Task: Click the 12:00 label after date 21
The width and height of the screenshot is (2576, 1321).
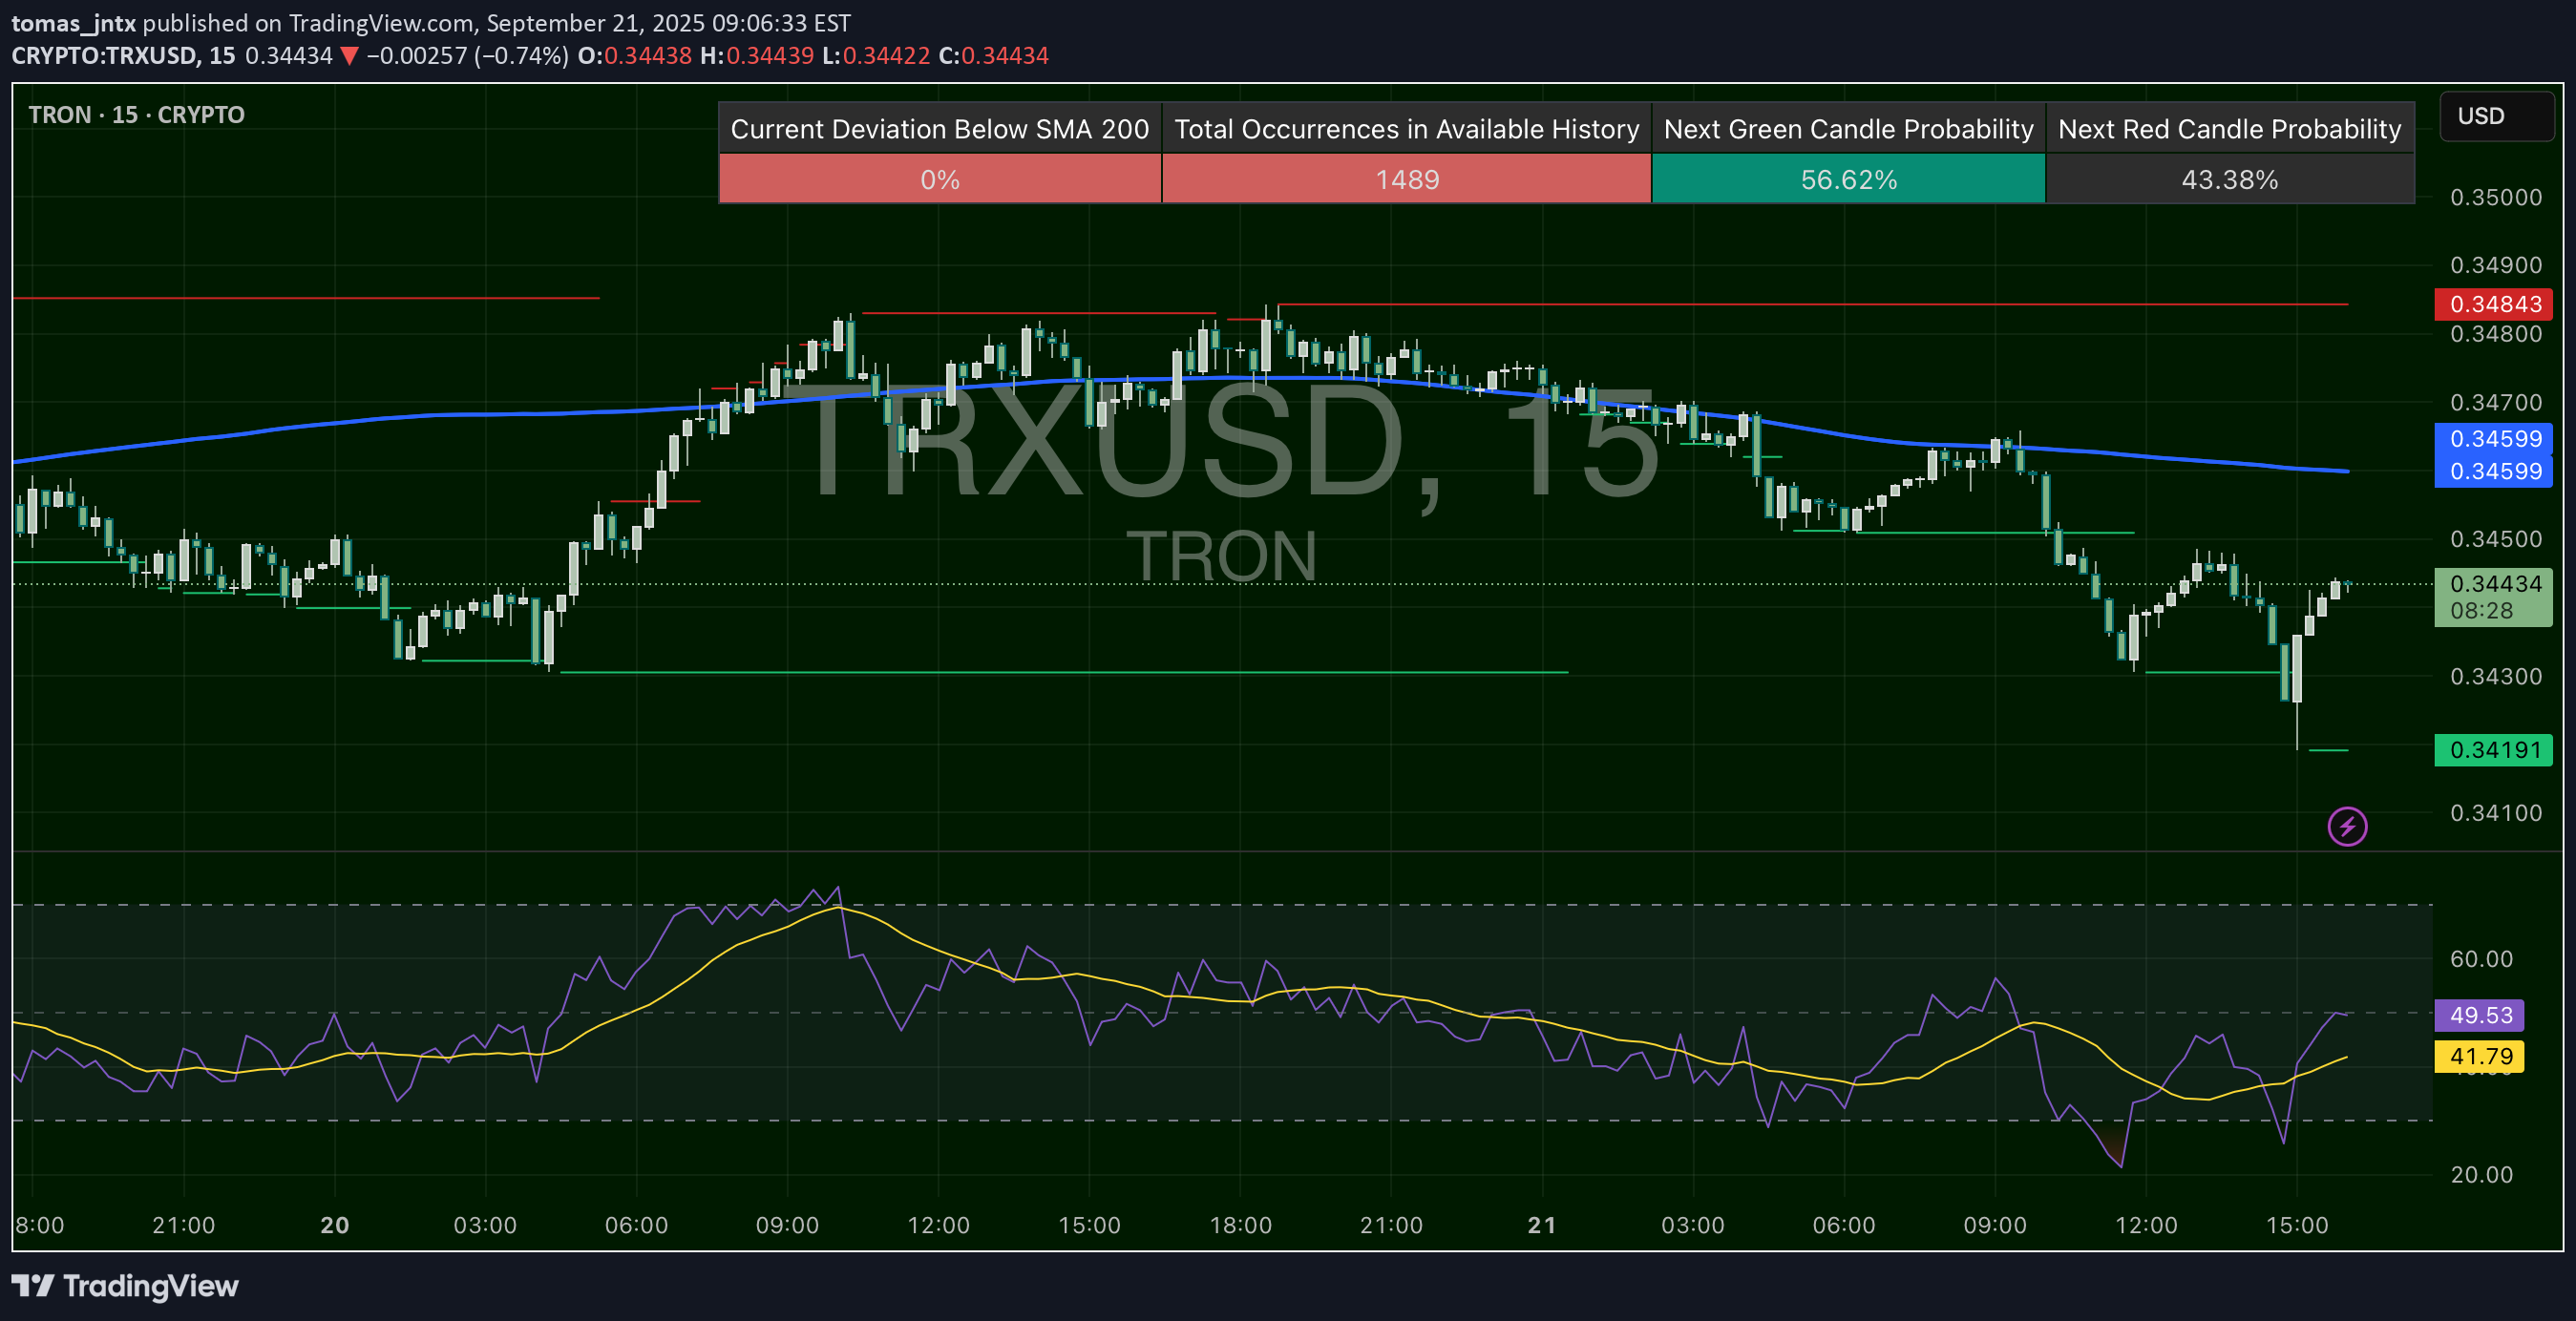Action: click(x=2146, y=1225)
